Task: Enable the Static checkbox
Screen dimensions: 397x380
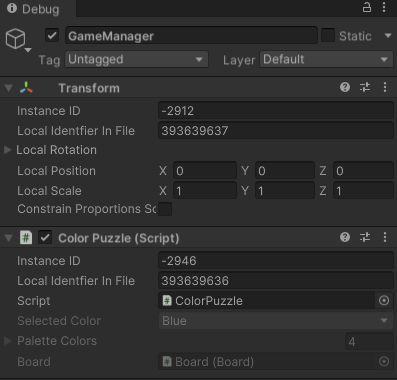Action: tap(328, 35)
